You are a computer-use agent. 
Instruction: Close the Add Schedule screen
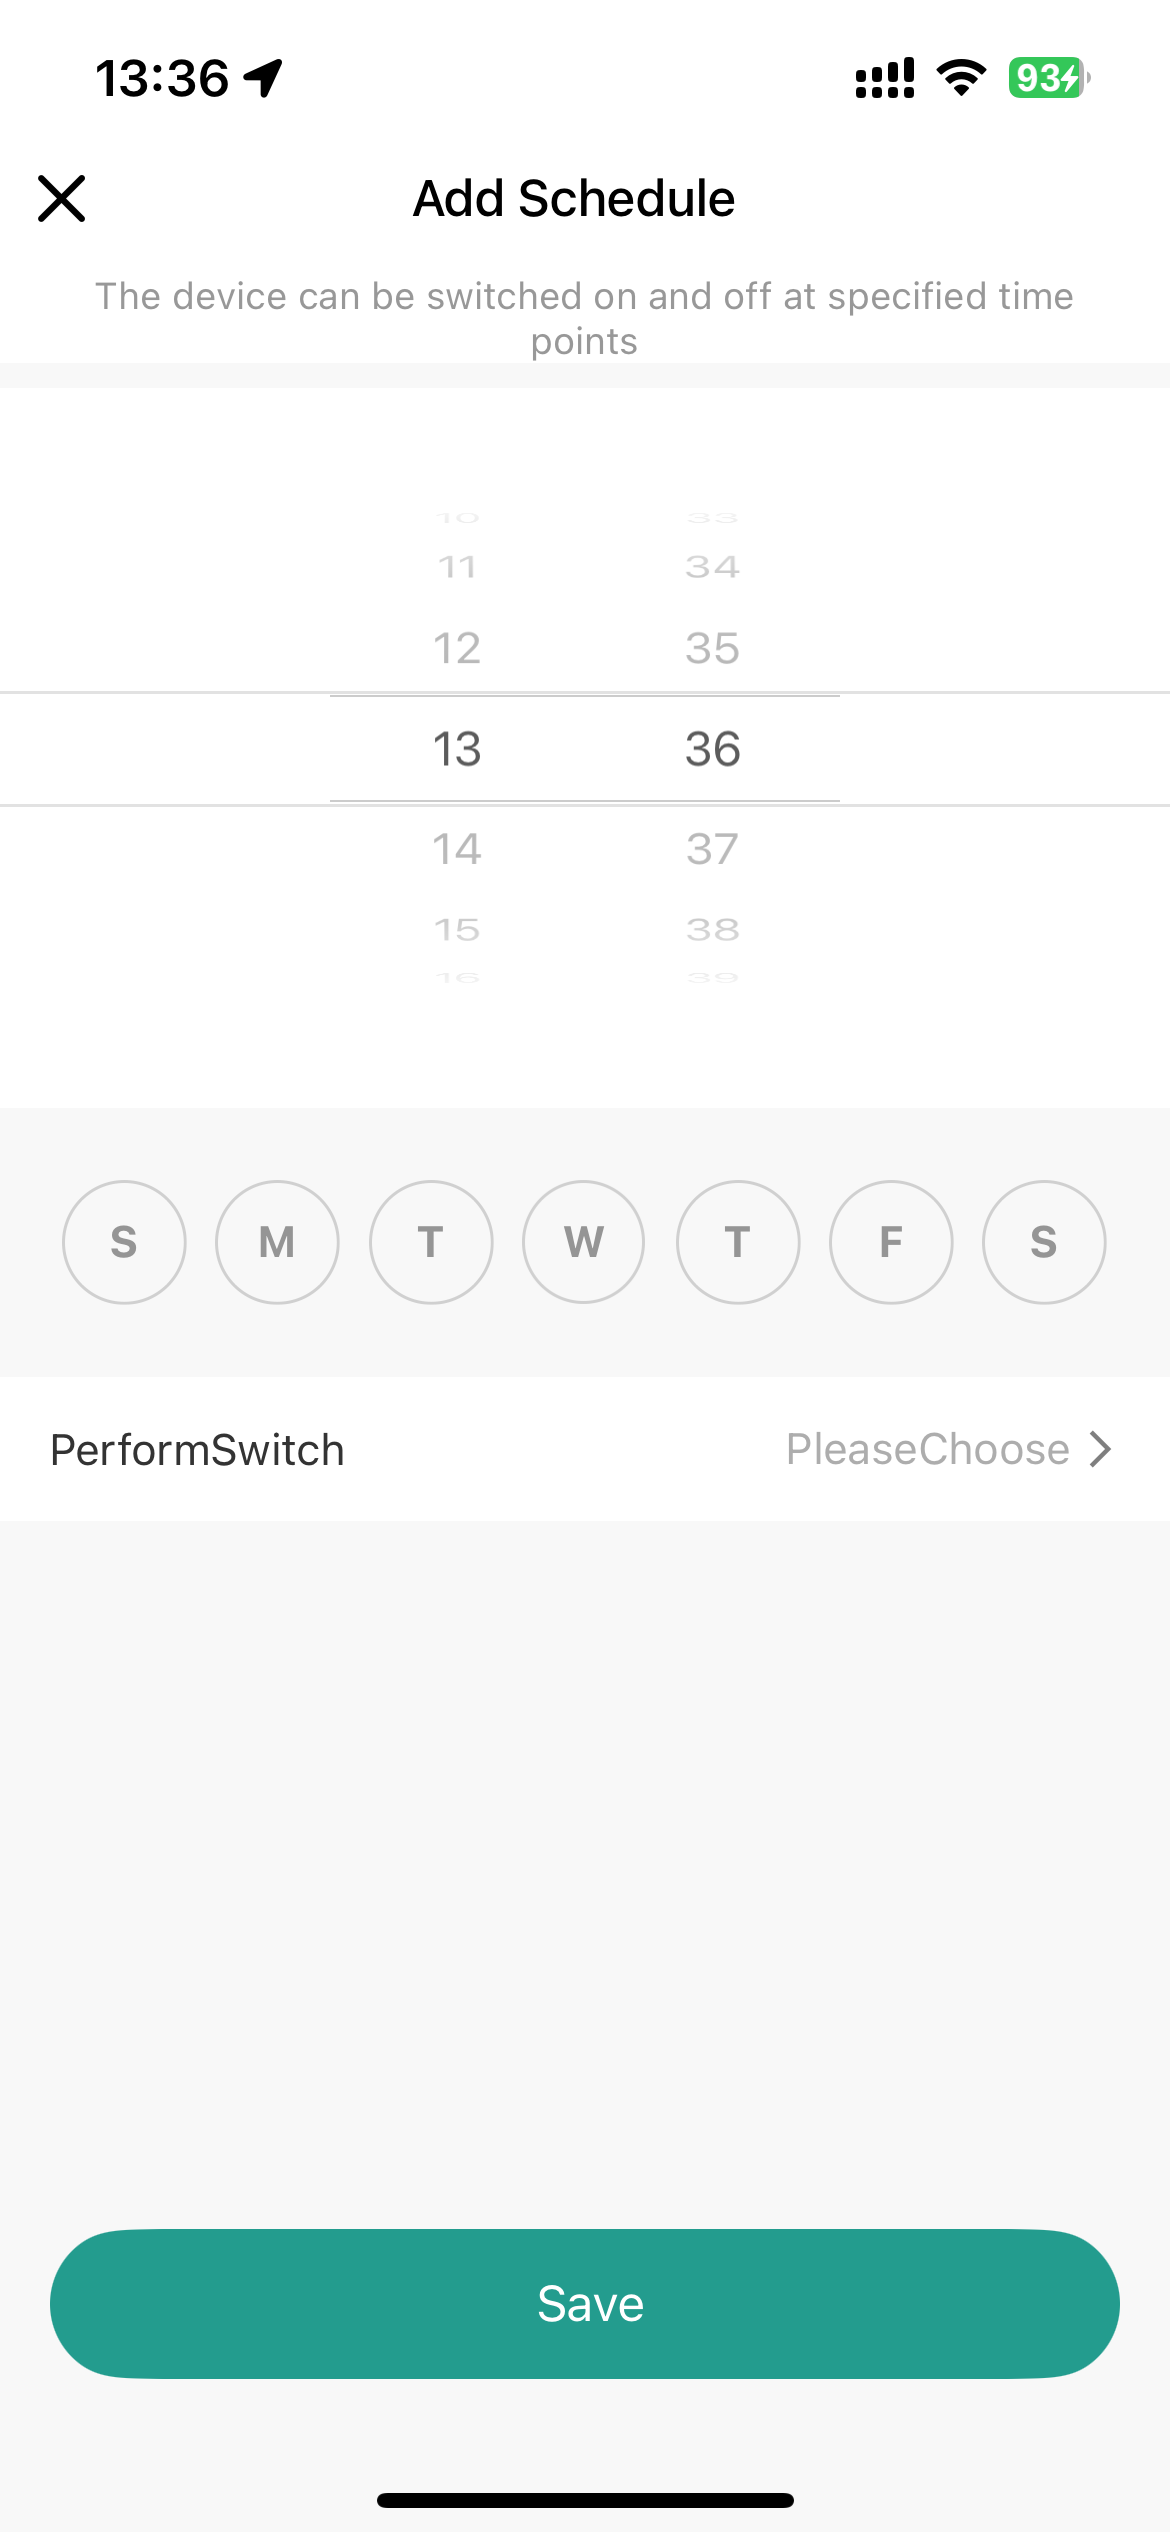click(62, 198)
